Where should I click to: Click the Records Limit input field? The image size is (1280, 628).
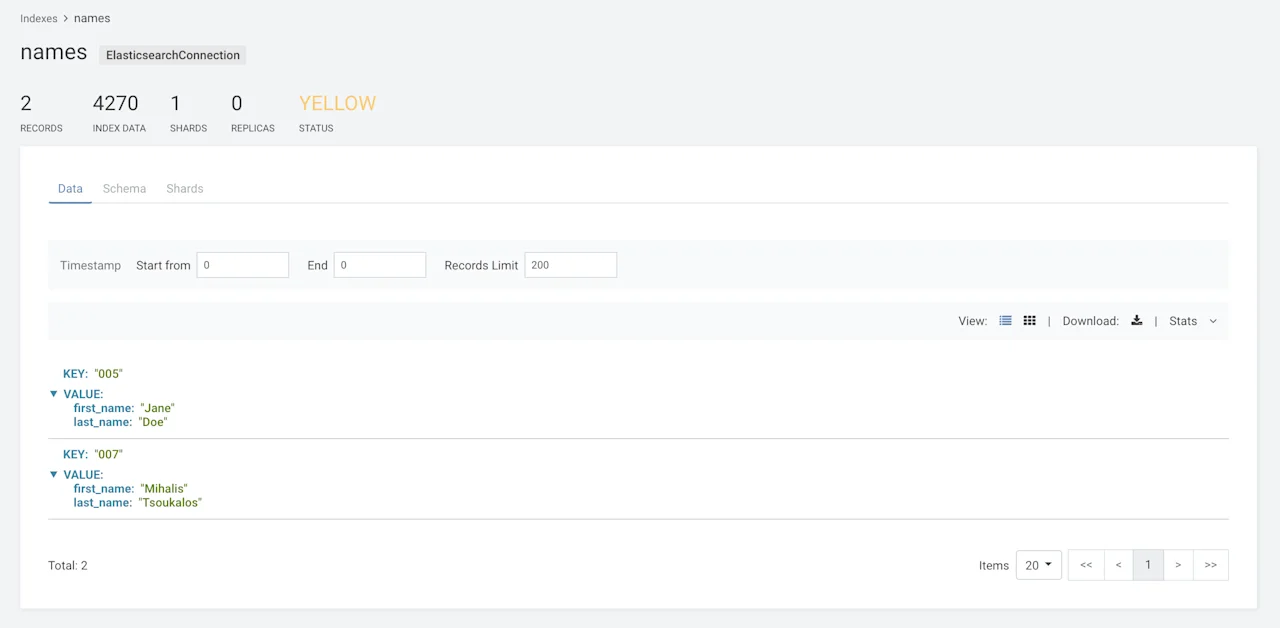click(x=570, y=264)
